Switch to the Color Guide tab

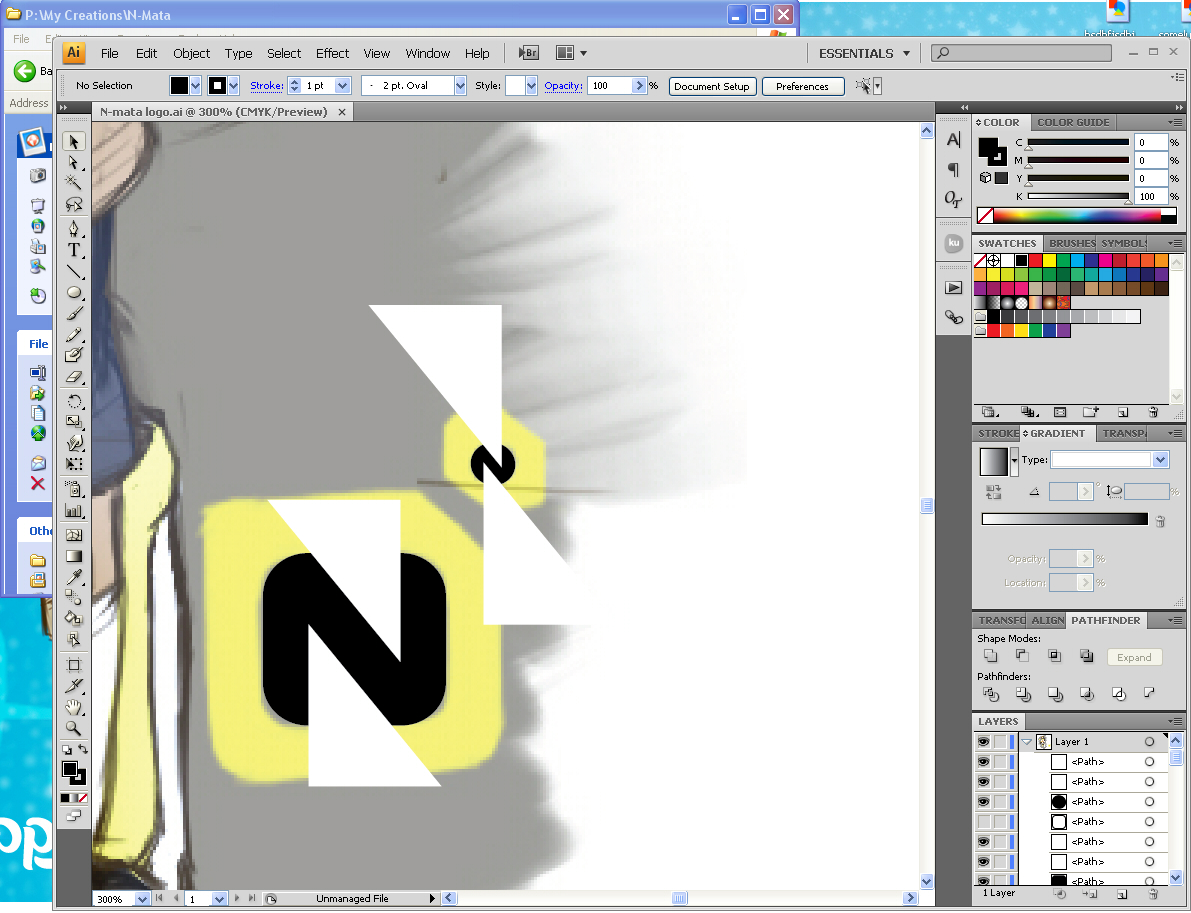1073,122
